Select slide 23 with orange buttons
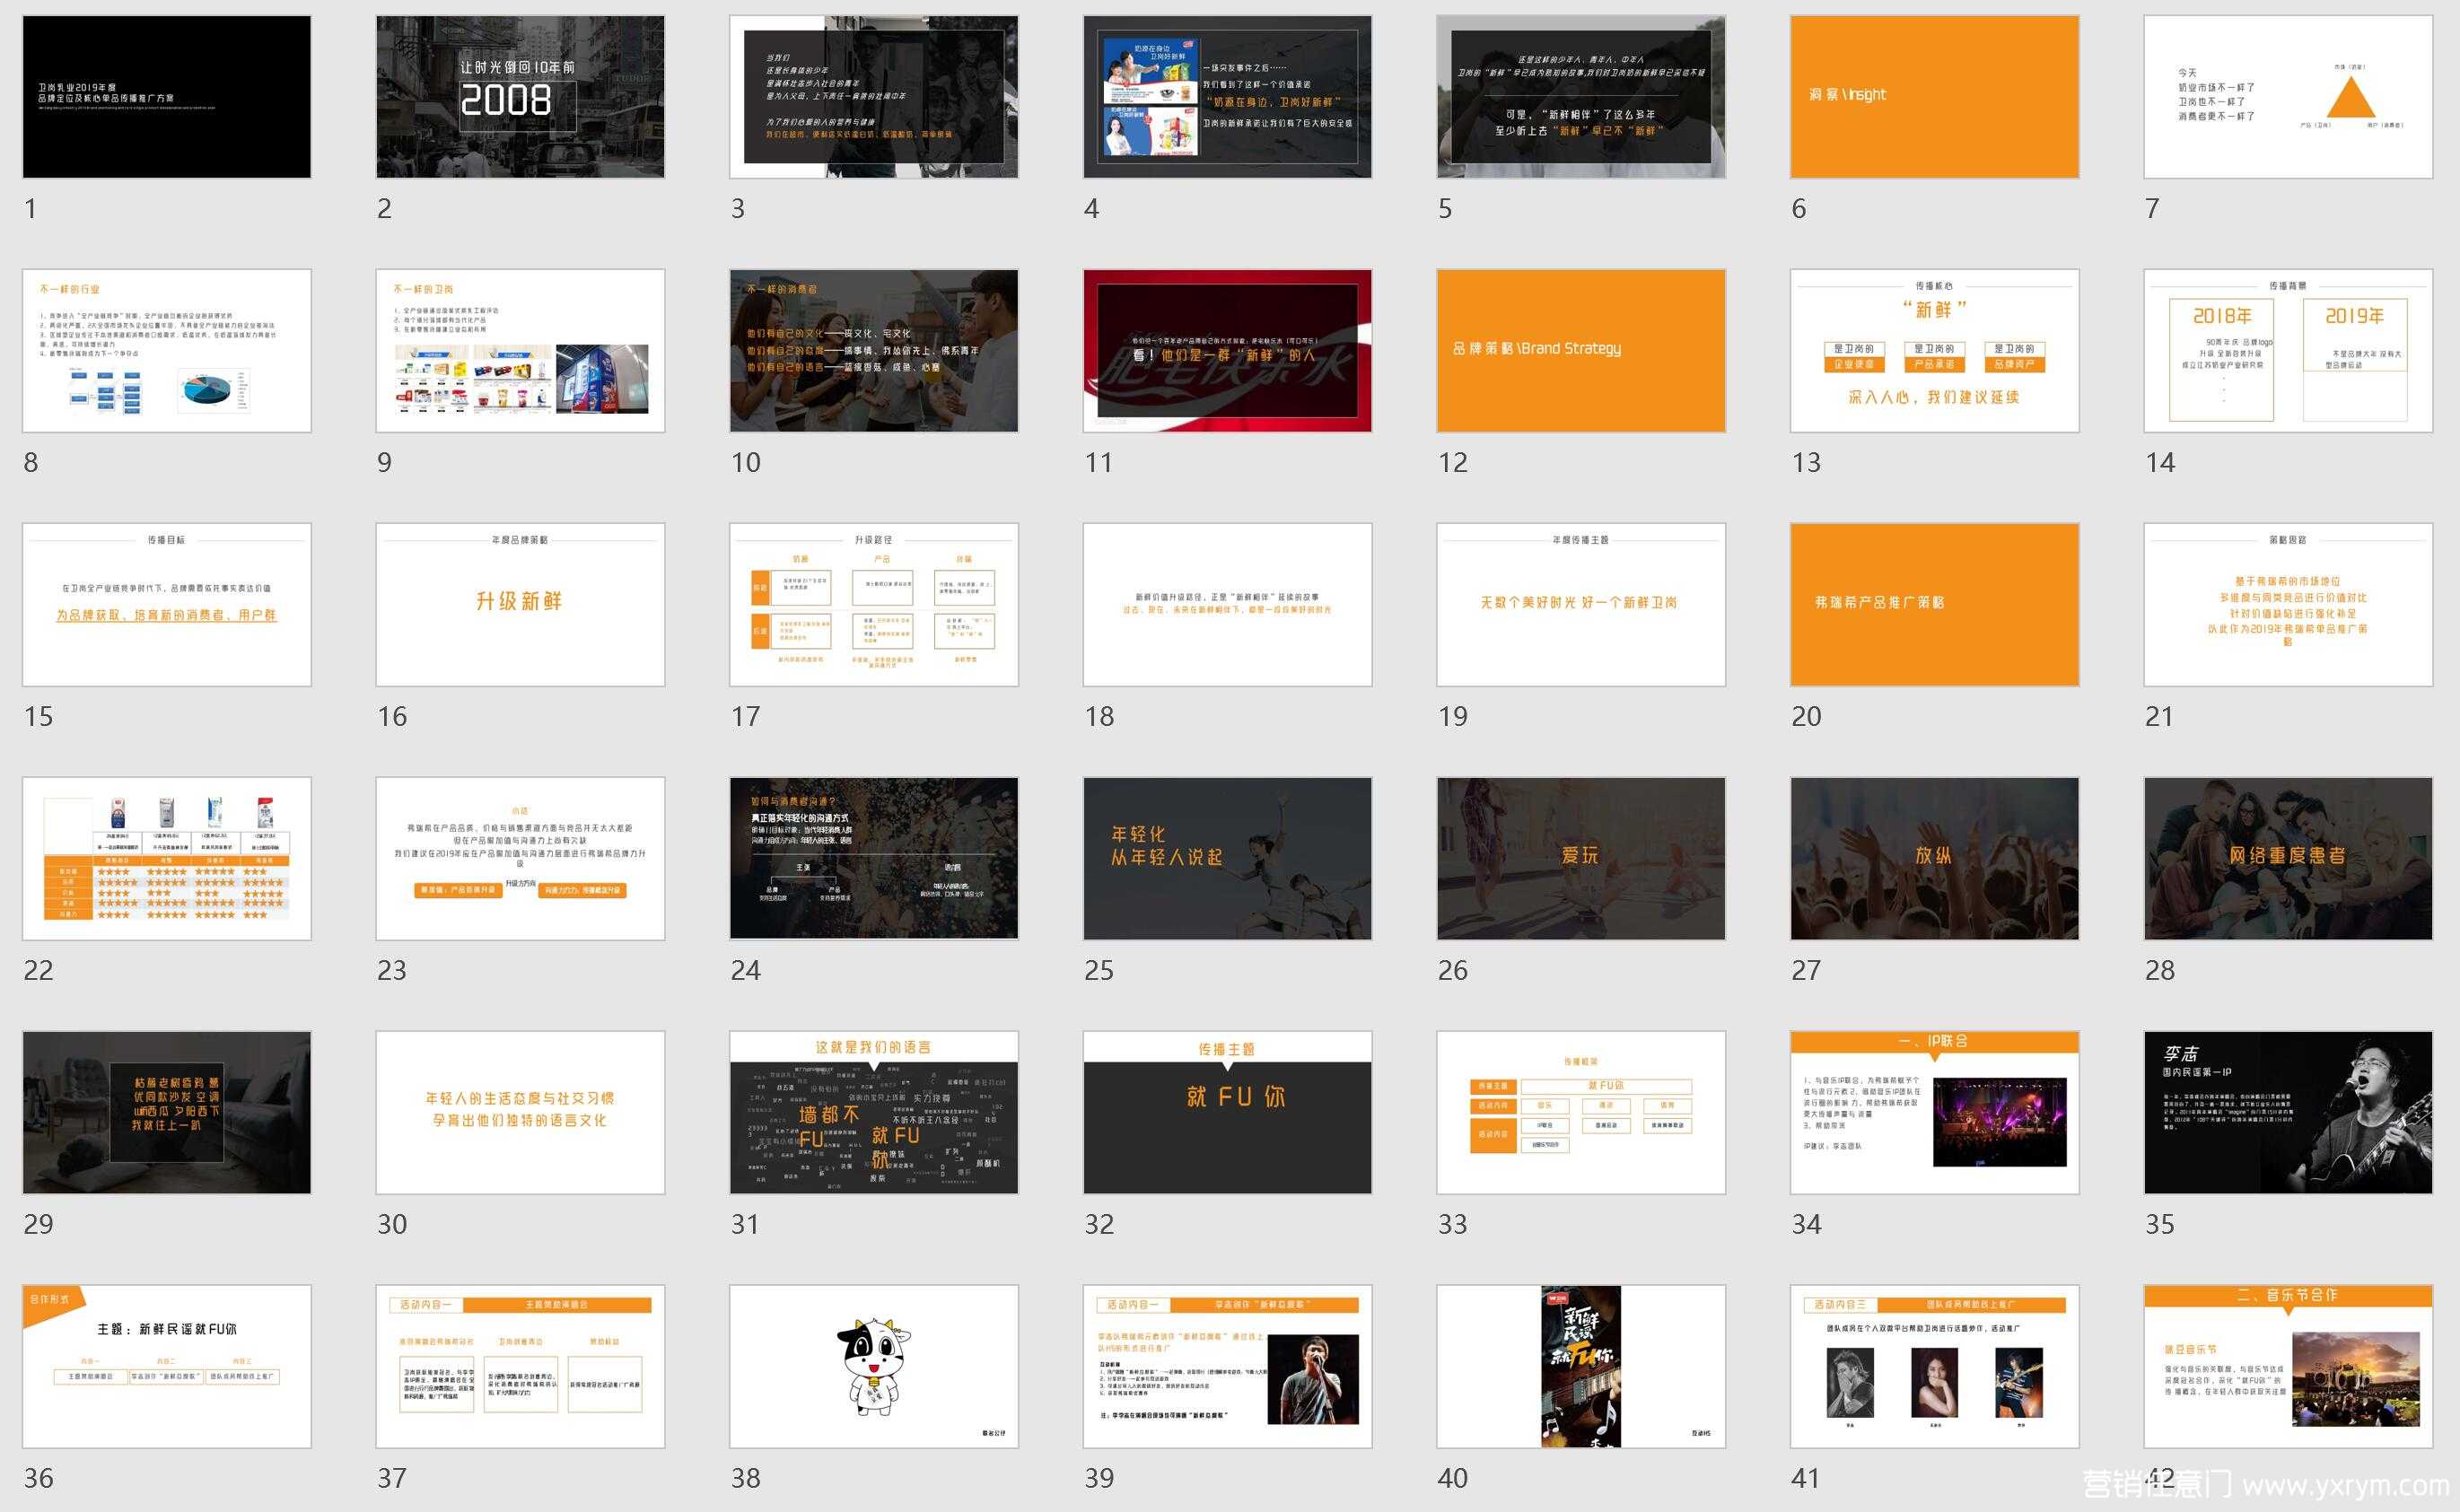The width and height of the screenshot is (2460, 1512). (520, 859)
